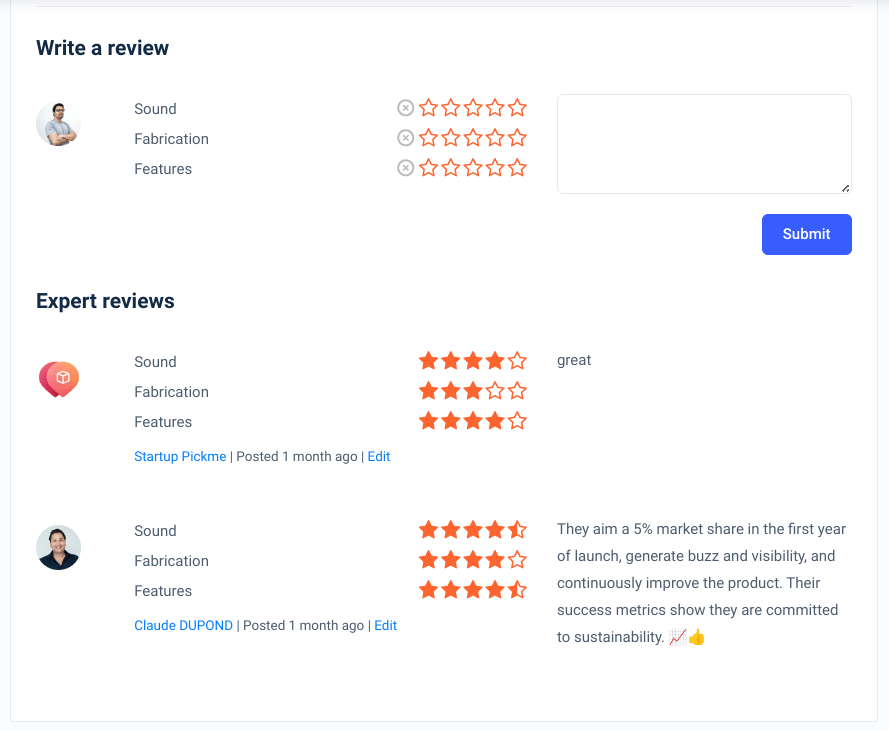This screenshot has height=731, width=889.
Task: Edit the Startup Pickme review
Action: coord(379,457)
